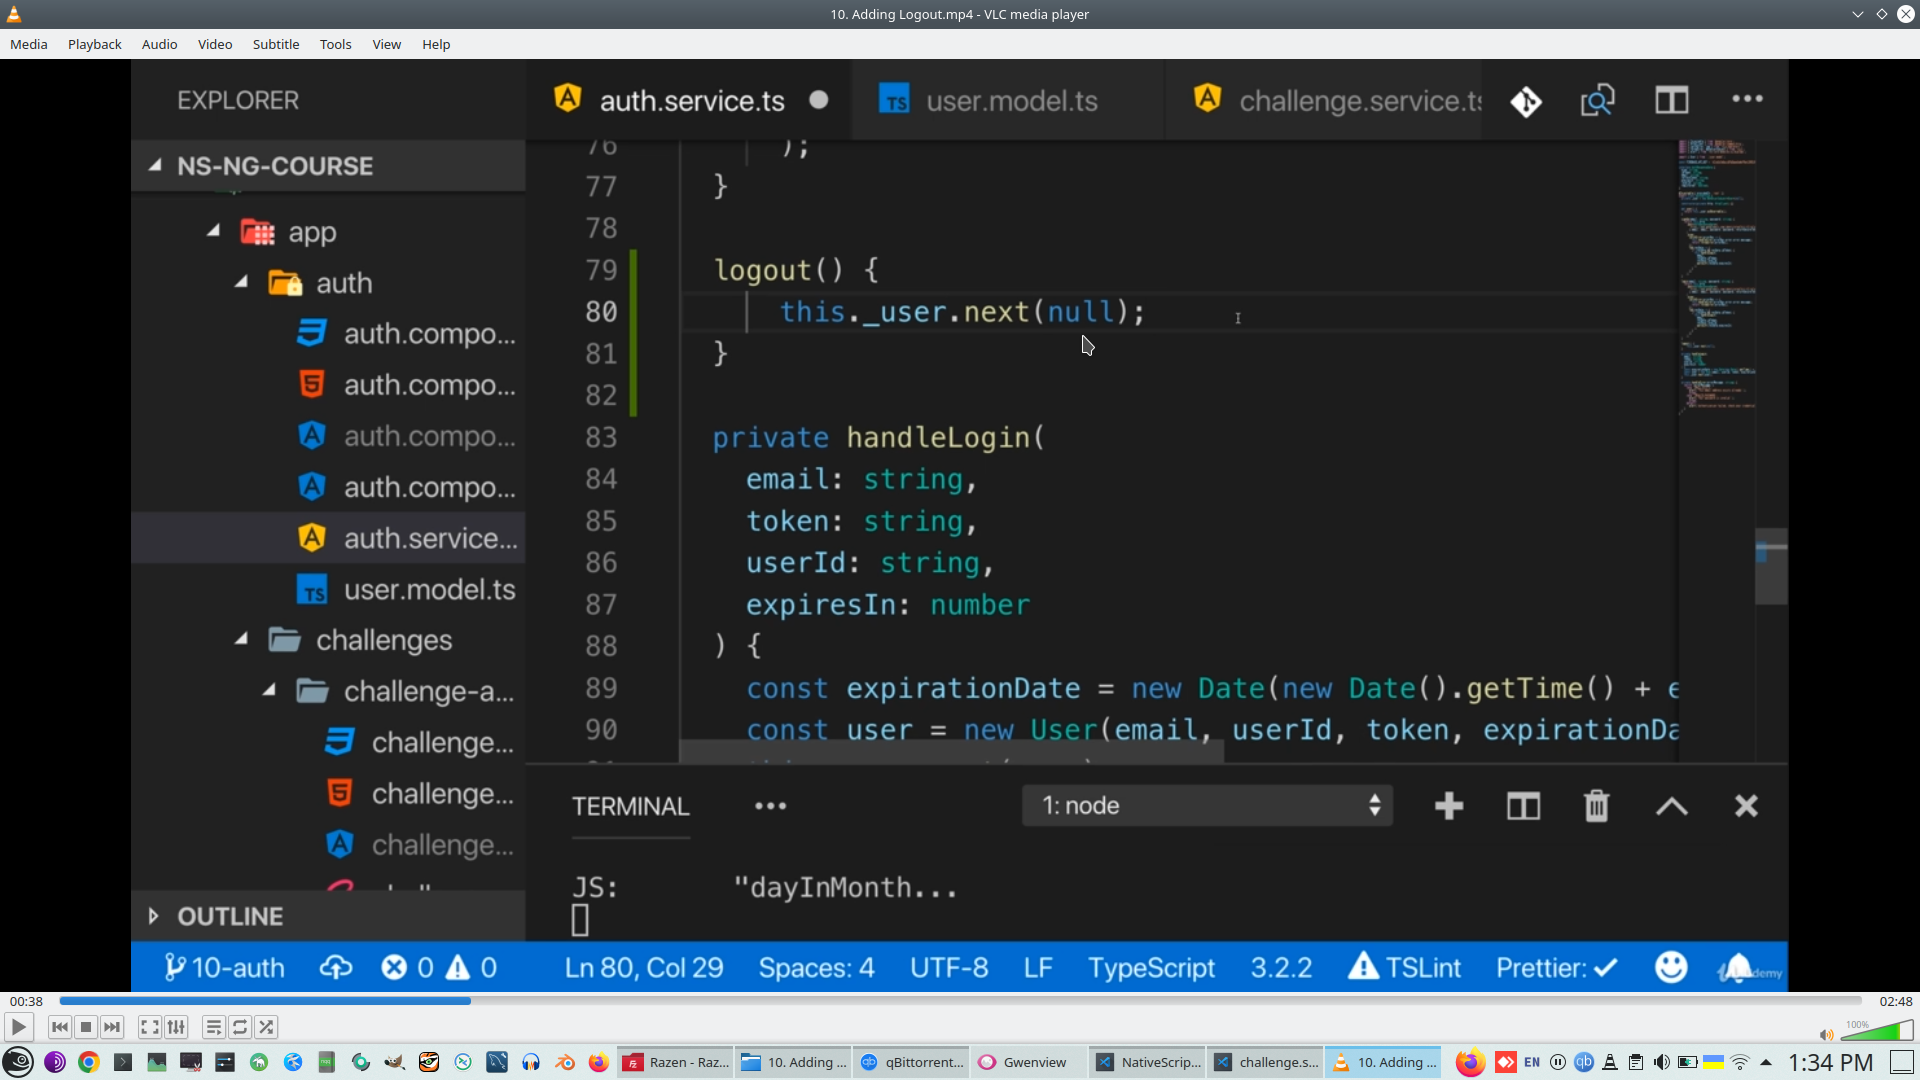The width and height of the screenshot is (1920, 1080).
Task: Seek within the video progress bar
Action: [960, 1001]
